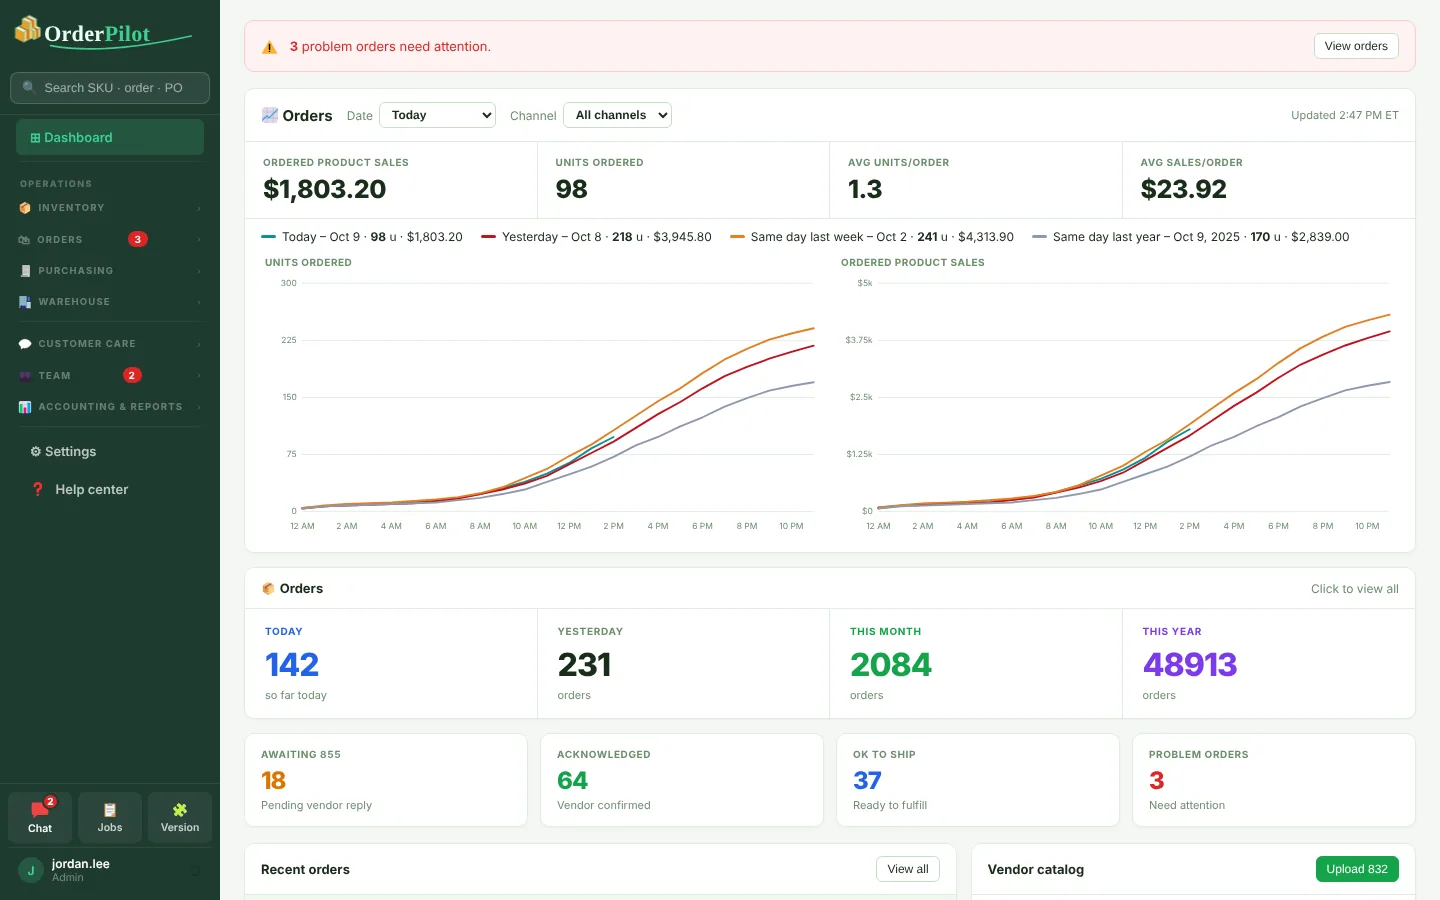This screenshot has height=900, width=1440.
Task: Open Version via the green puzzle icon
Action: pyautogui.click(x=180, y=810)
